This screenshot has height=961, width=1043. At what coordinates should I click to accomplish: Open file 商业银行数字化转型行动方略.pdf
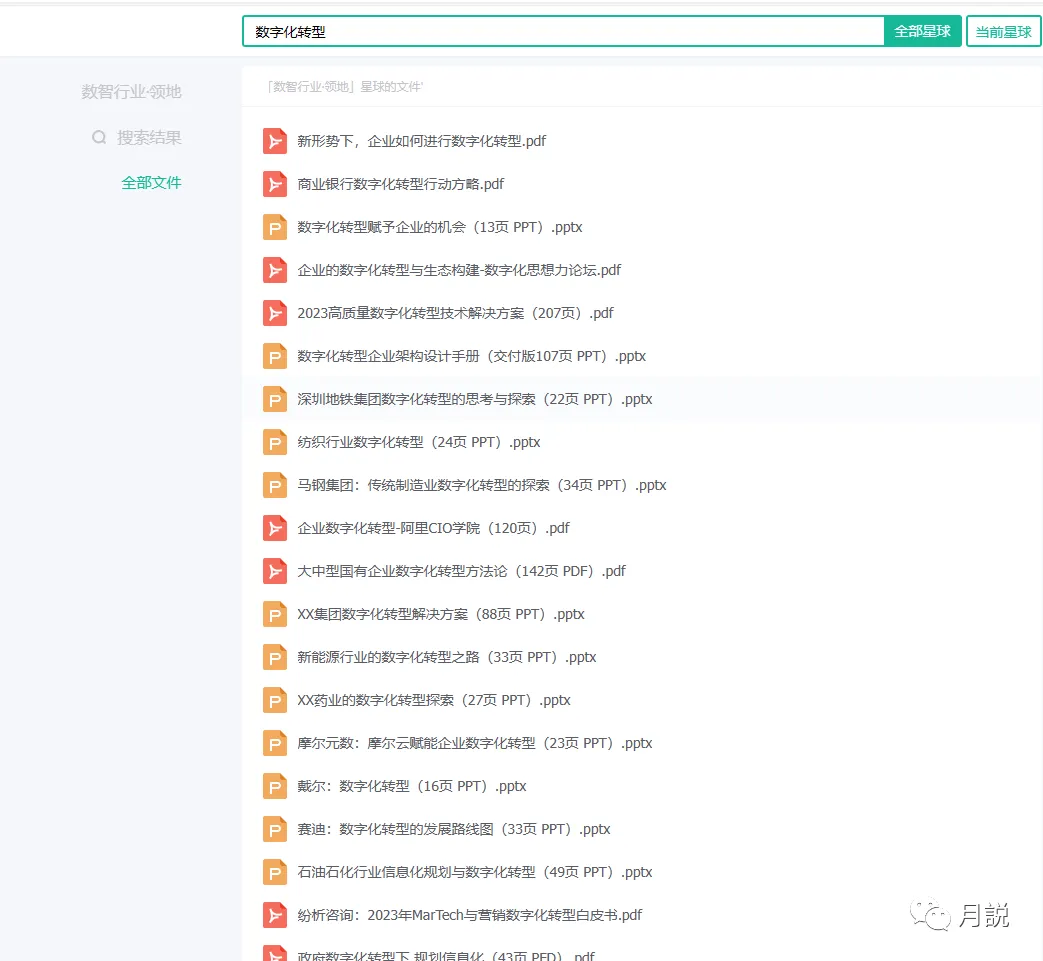pos(400,184)
